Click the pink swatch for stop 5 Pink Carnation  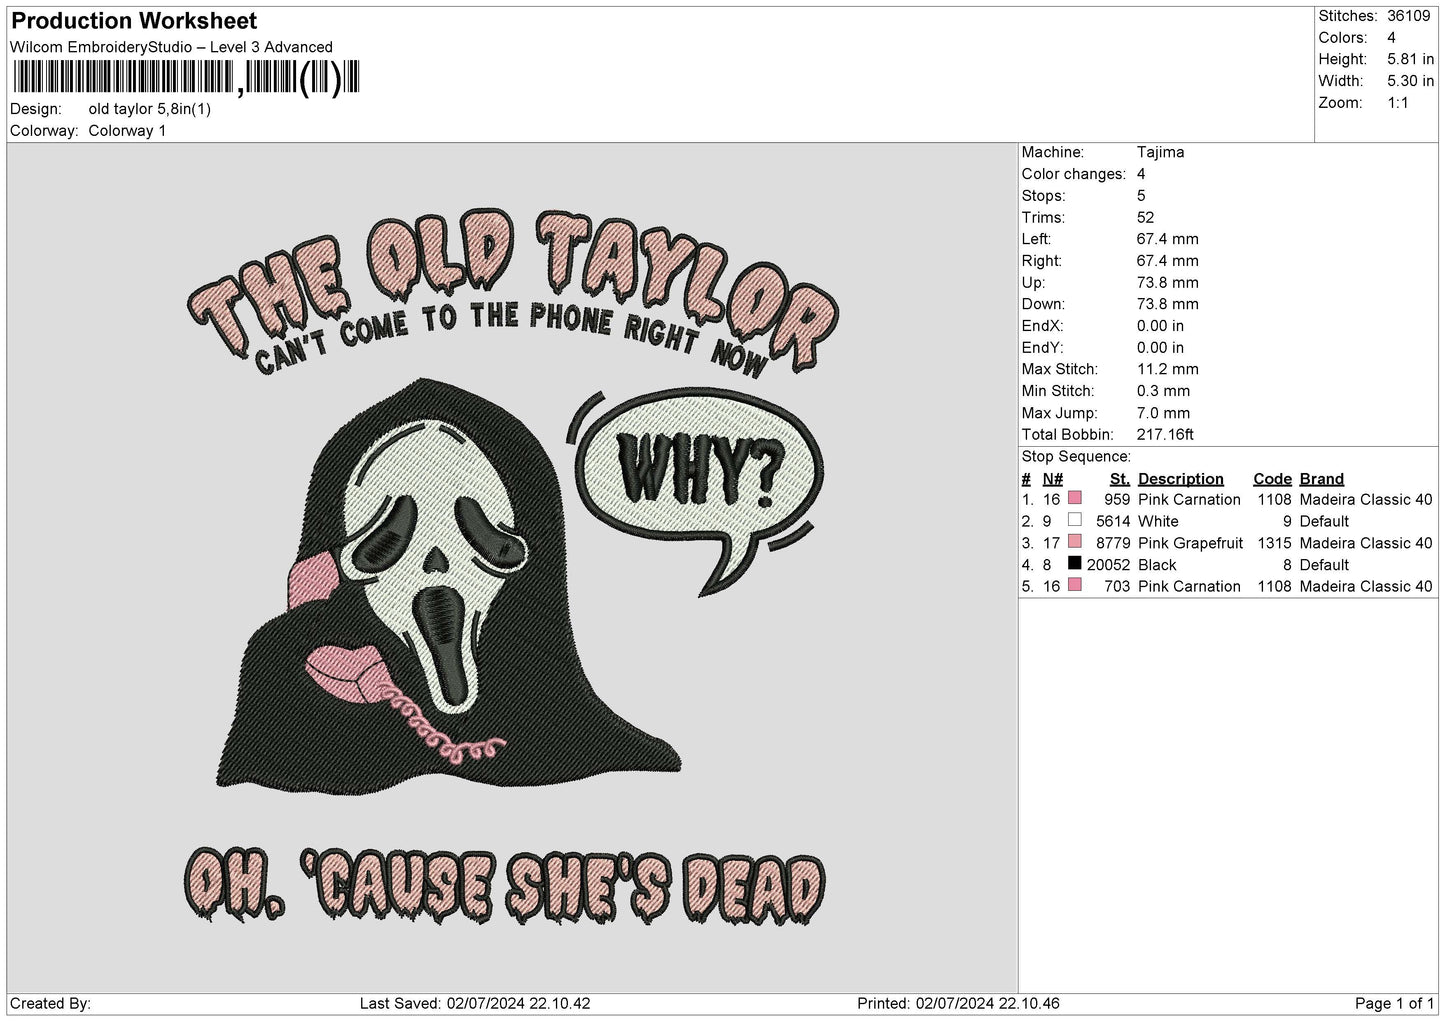pos(1075,585)
